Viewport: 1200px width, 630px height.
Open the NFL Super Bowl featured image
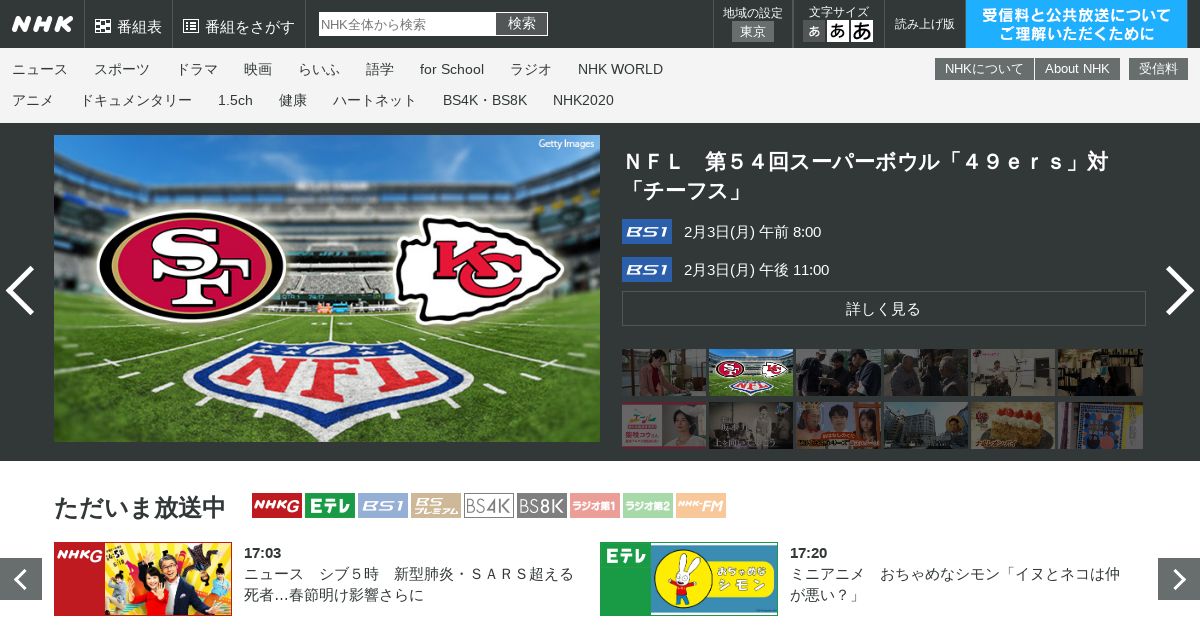(x=327, y=288)
